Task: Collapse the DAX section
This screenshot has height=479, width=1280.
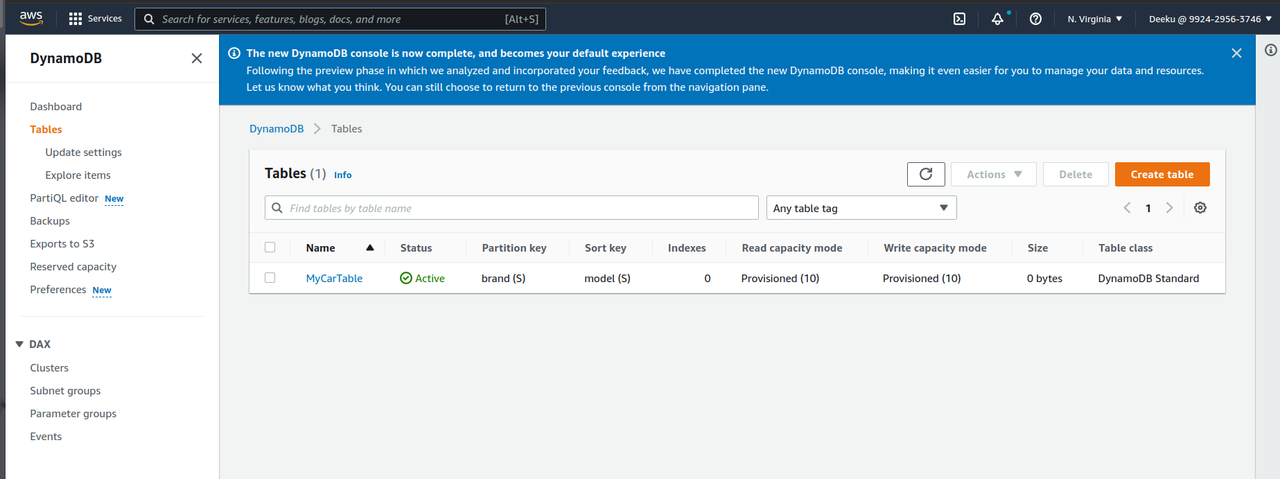Action: (19, 344)
